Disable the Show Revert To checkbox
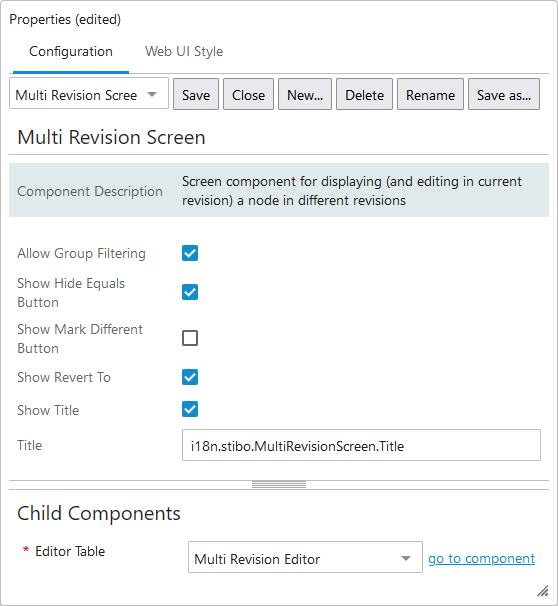Viewport: 558px width, 606px height. 190,377
